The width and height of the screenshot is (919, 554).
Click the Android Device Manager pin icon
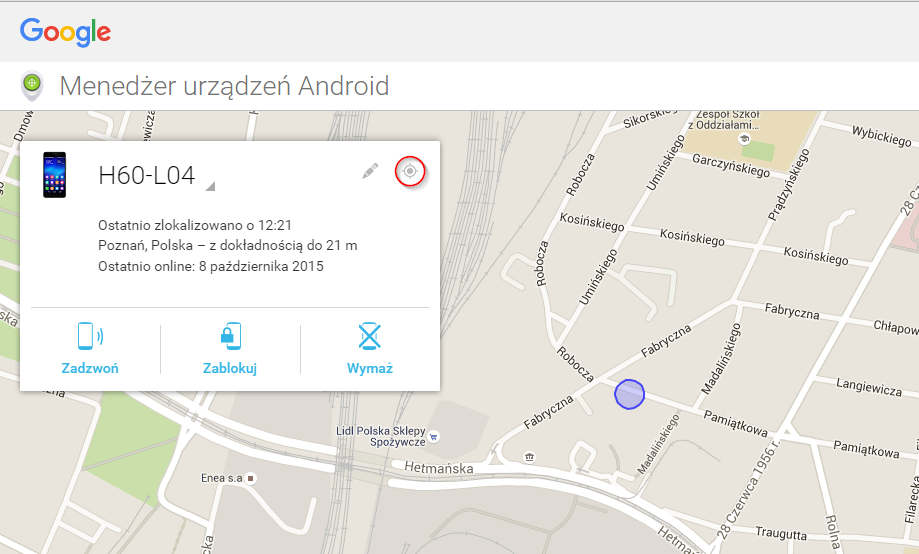pos(32,86)
